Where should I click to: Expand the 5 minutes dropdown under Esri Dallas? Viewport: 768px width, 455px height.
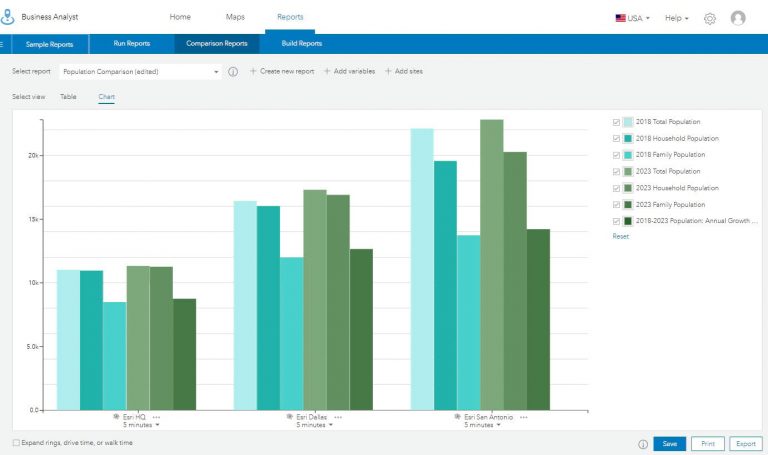(314, 425)
